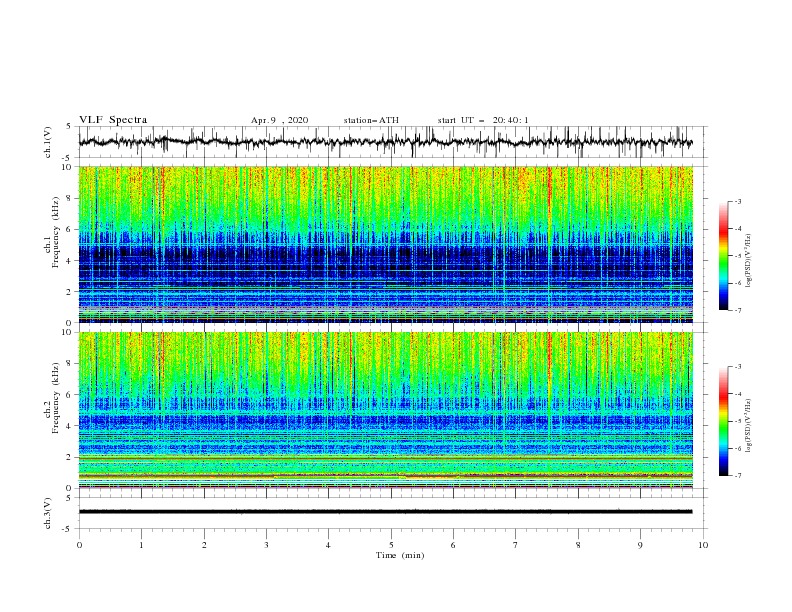
Task: Click the log(PSD) label beside ch.1 colorbar
Action: pyautogui.click(x=749, y=261)
